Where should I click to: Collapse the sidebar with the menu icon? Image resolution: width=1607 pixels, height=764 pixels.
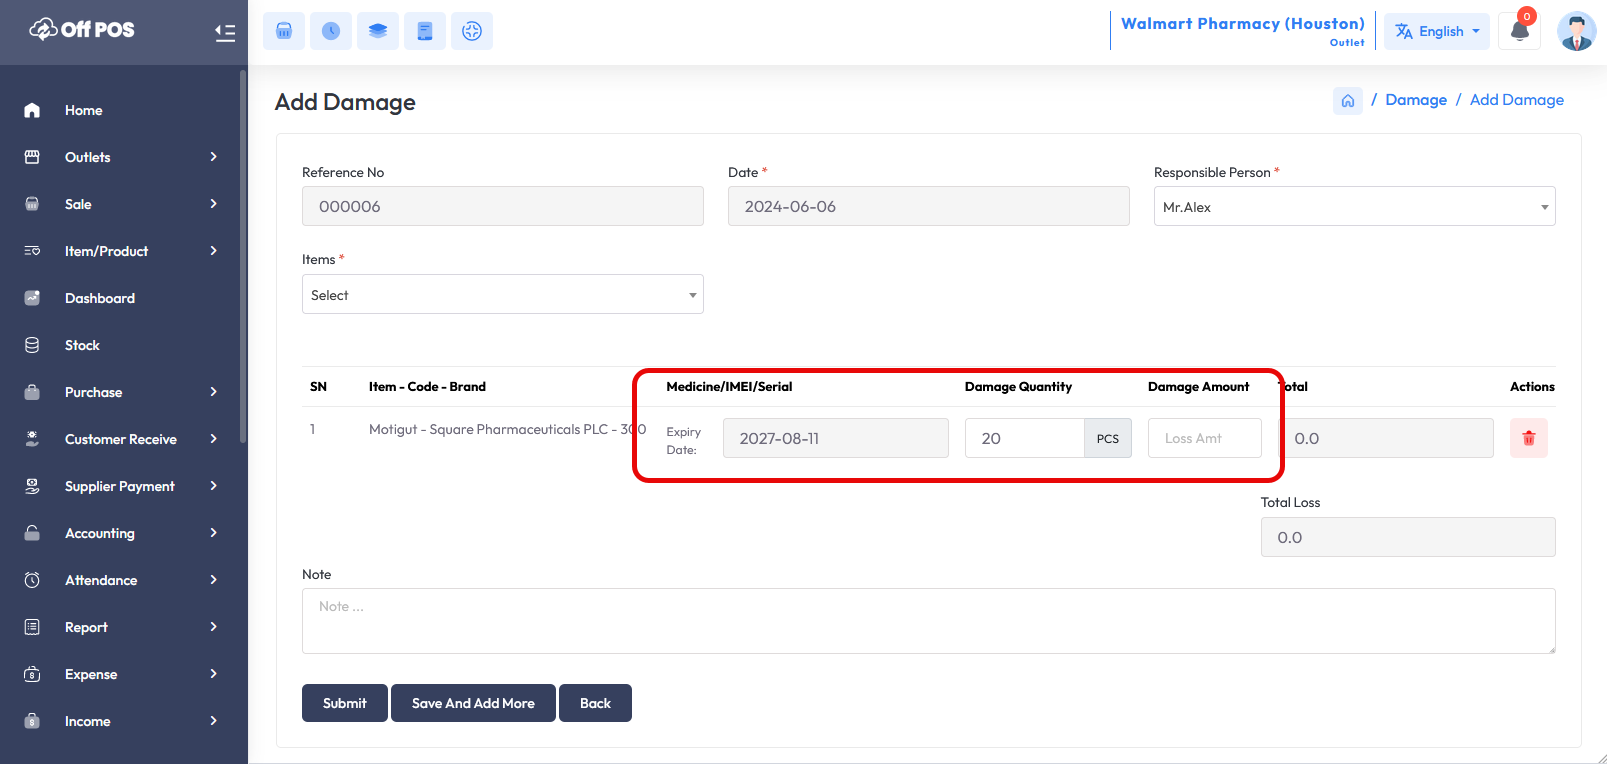tap(225, 32)
